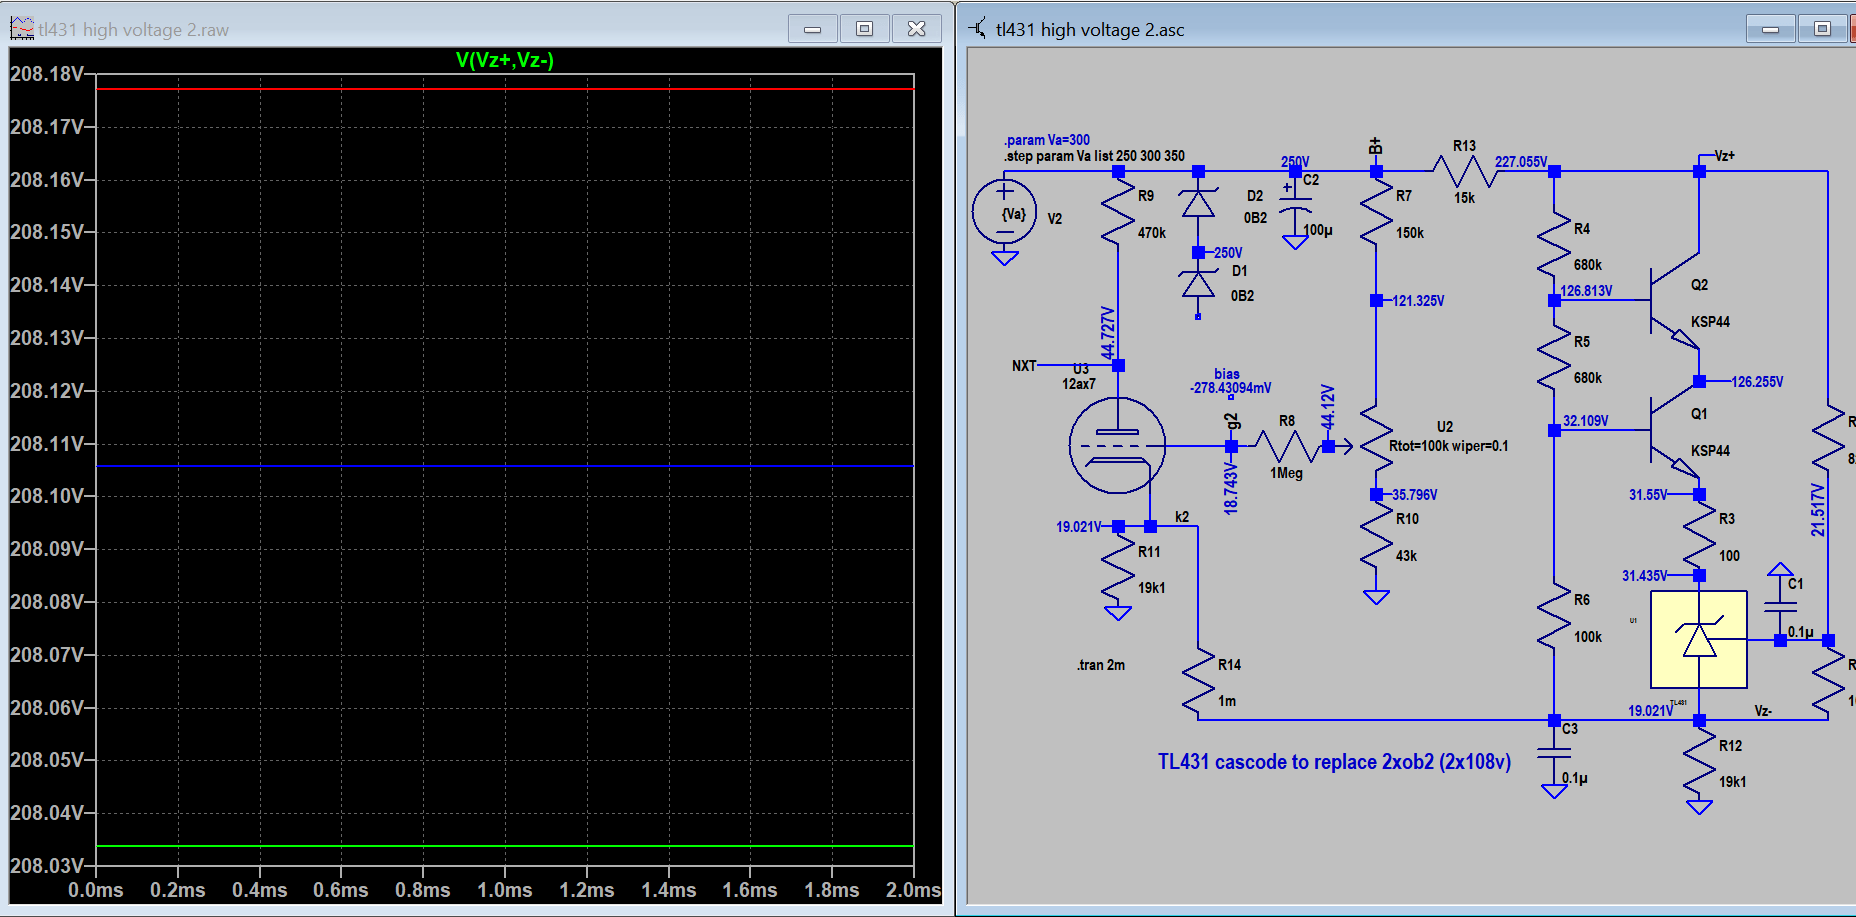Click the 126.255V node voltage label
The image size is (1856, 917).
click(x=1757, y=382)
